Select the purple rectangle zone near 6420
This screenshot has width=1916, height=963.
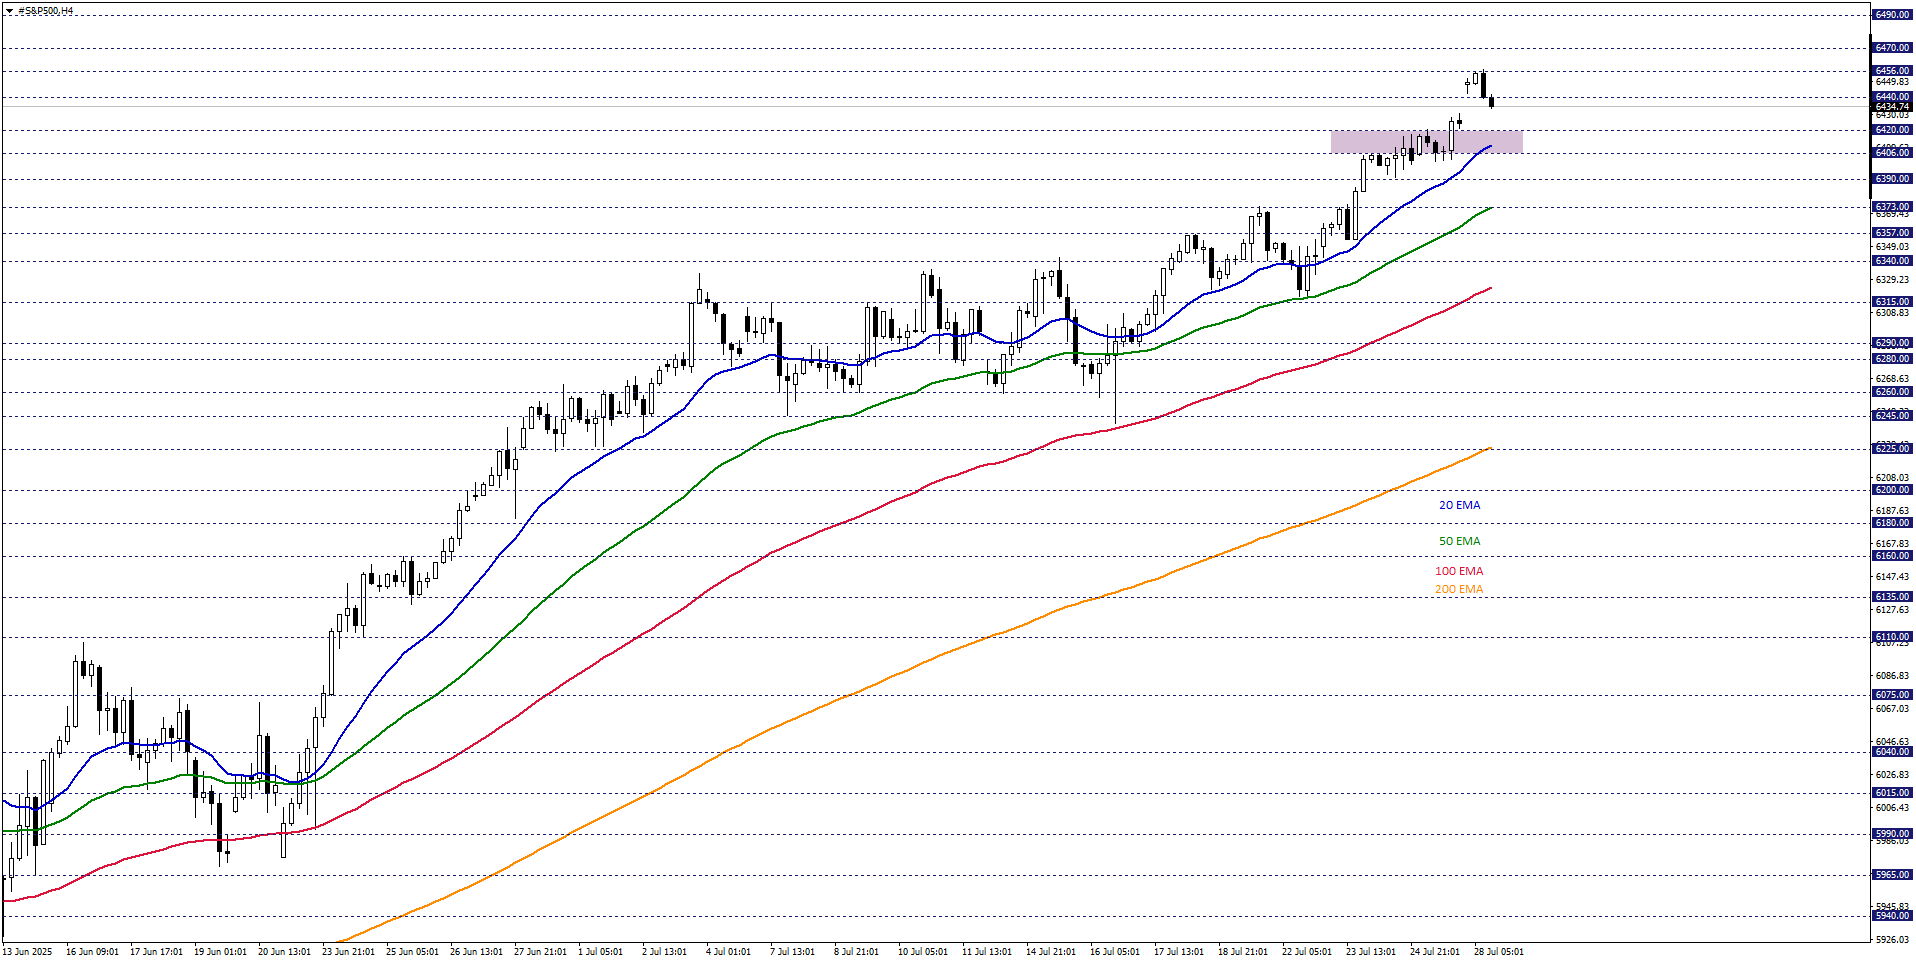pyautogui.click(x=1426, y=141)
